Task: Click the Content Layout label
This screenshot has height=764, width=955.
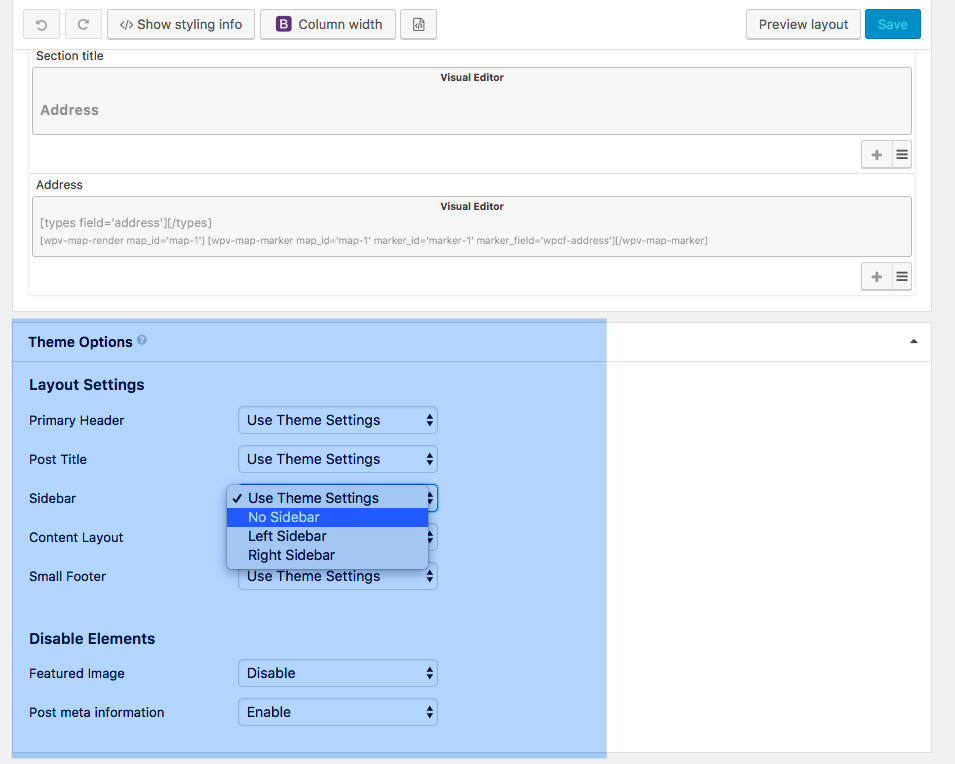Action: 76,537
